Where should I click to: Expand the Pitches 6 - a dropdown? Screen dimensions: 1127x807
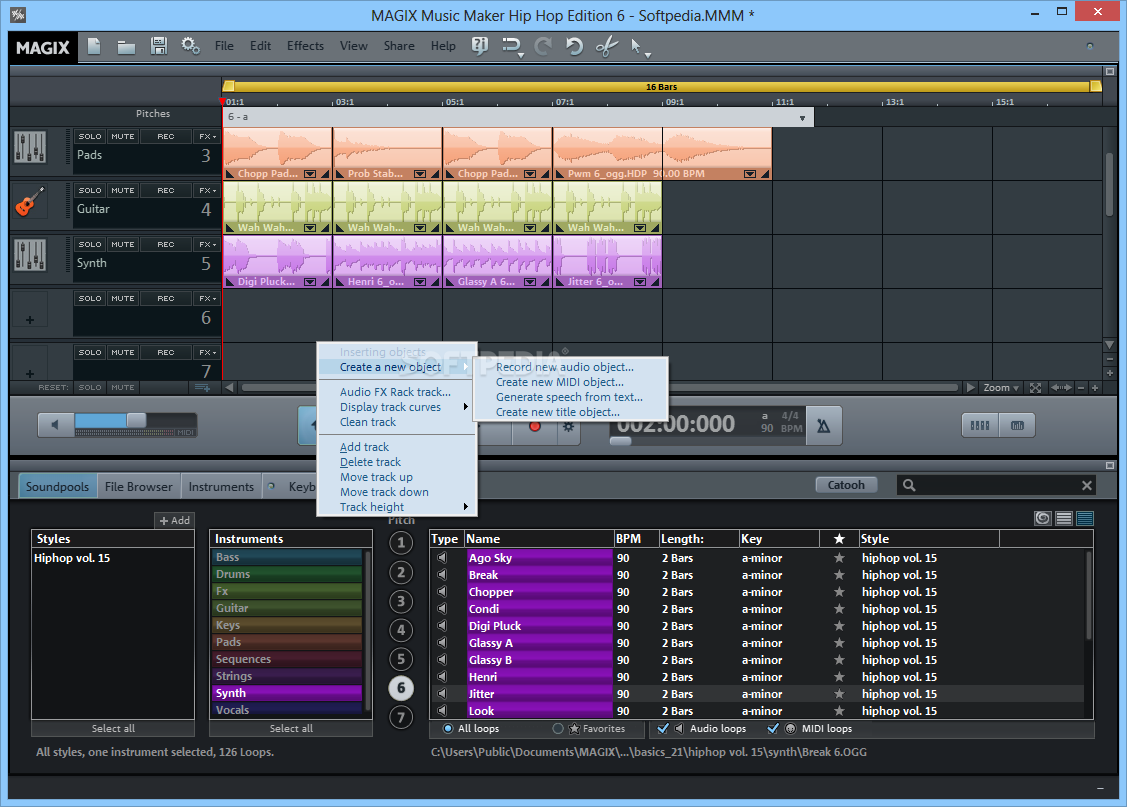(802, 118)
